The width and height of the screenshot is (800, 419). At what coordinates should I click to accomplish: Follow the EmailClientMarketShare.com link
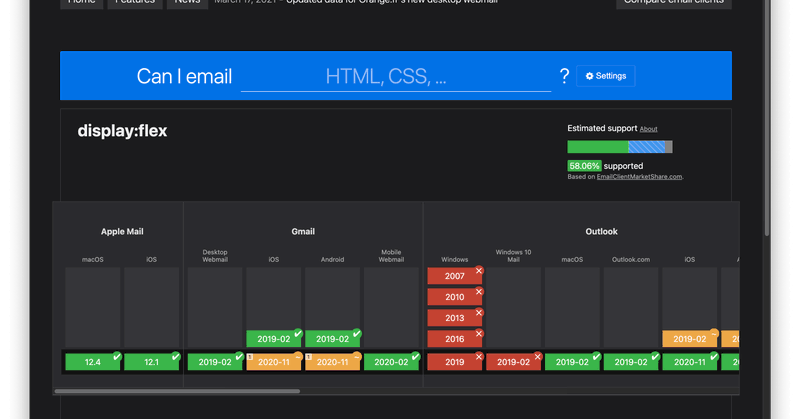click(x=639, y=177)
